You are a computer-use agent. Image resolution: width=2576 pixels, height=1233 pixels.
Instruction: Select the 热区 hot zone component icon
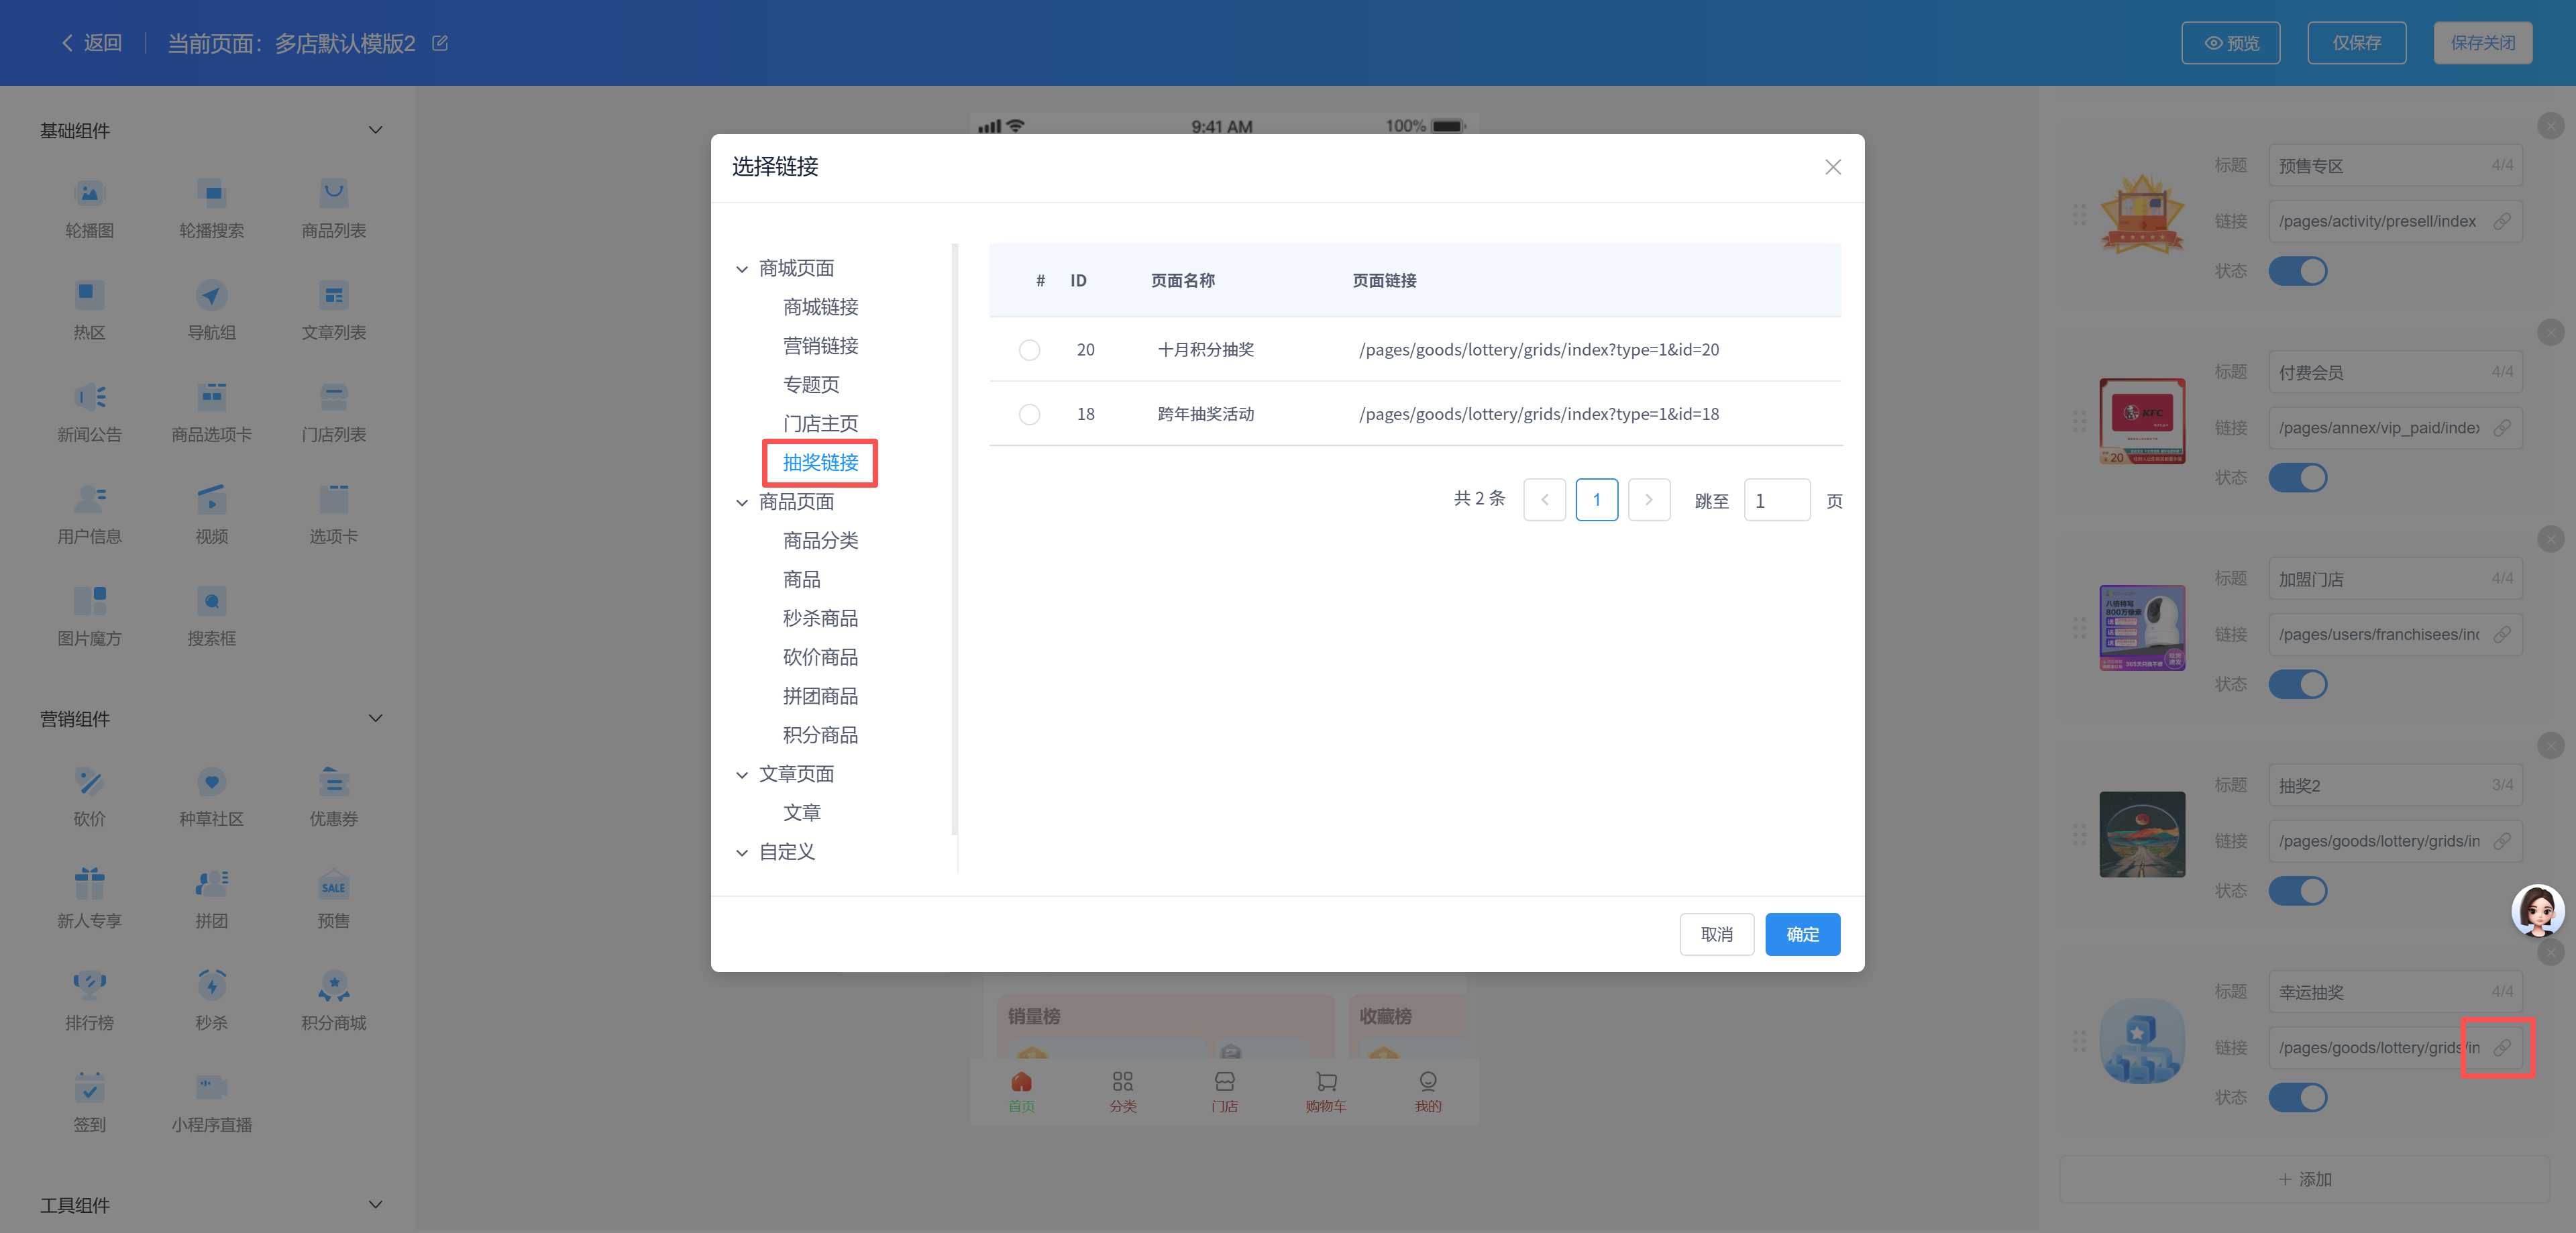[89, 295]
